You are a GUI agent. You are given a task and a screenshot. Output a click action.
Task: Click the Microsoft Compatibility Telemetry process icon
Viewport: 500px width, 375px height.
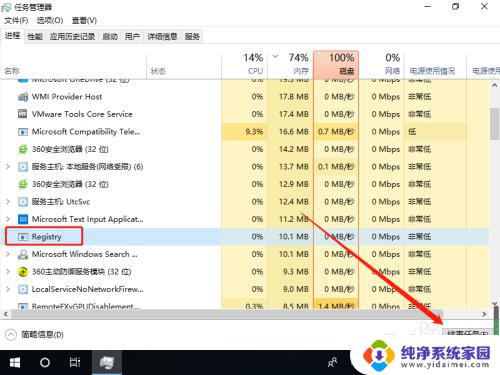pos(23,132)
